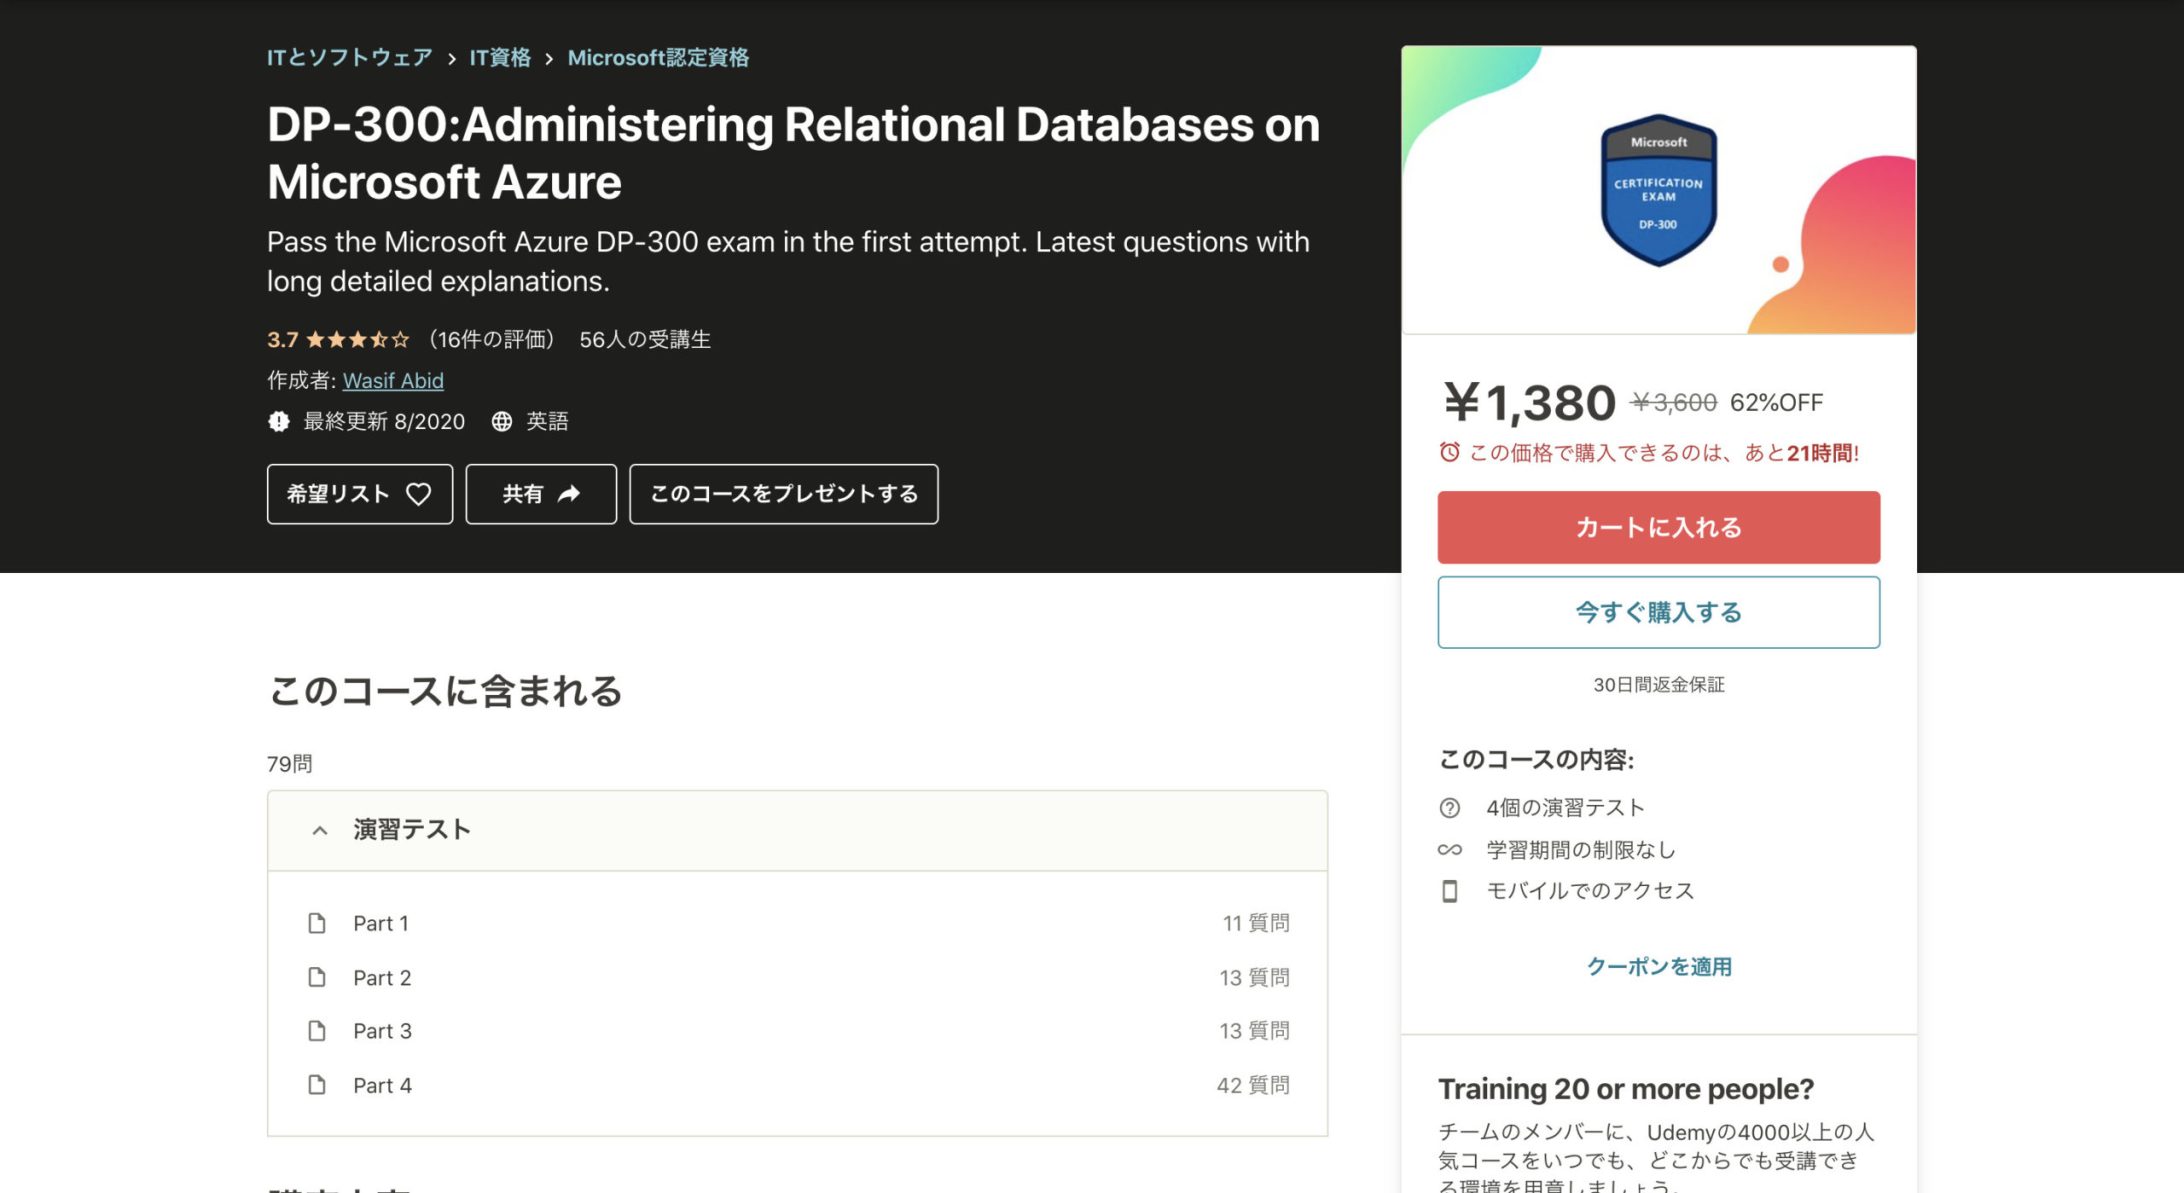
Task: Click the struck-through ¥3,600 original price
Action: click(1674, 403)
